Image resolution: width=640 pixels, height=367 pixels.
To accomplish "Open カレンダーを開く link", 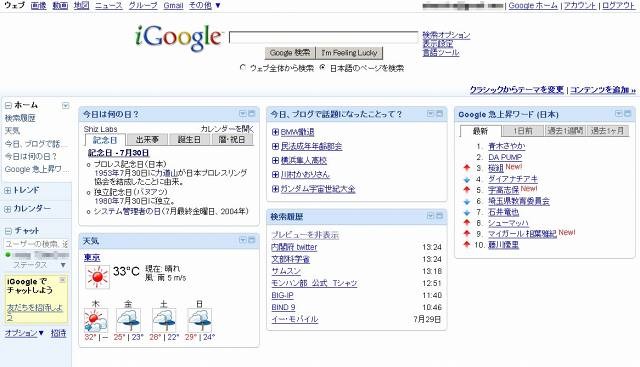I will click(x=227, y=129).
